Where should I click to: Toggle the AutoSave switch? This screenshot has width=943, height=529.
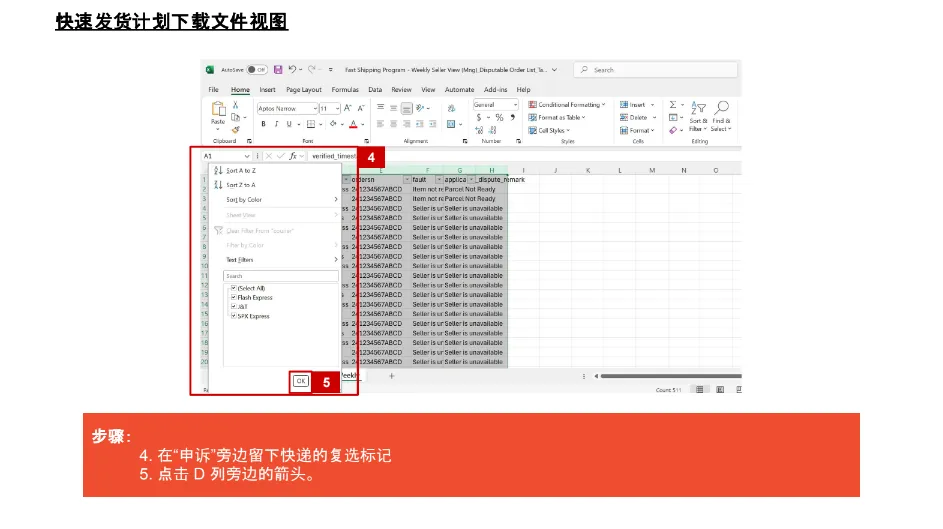[257, 70]
